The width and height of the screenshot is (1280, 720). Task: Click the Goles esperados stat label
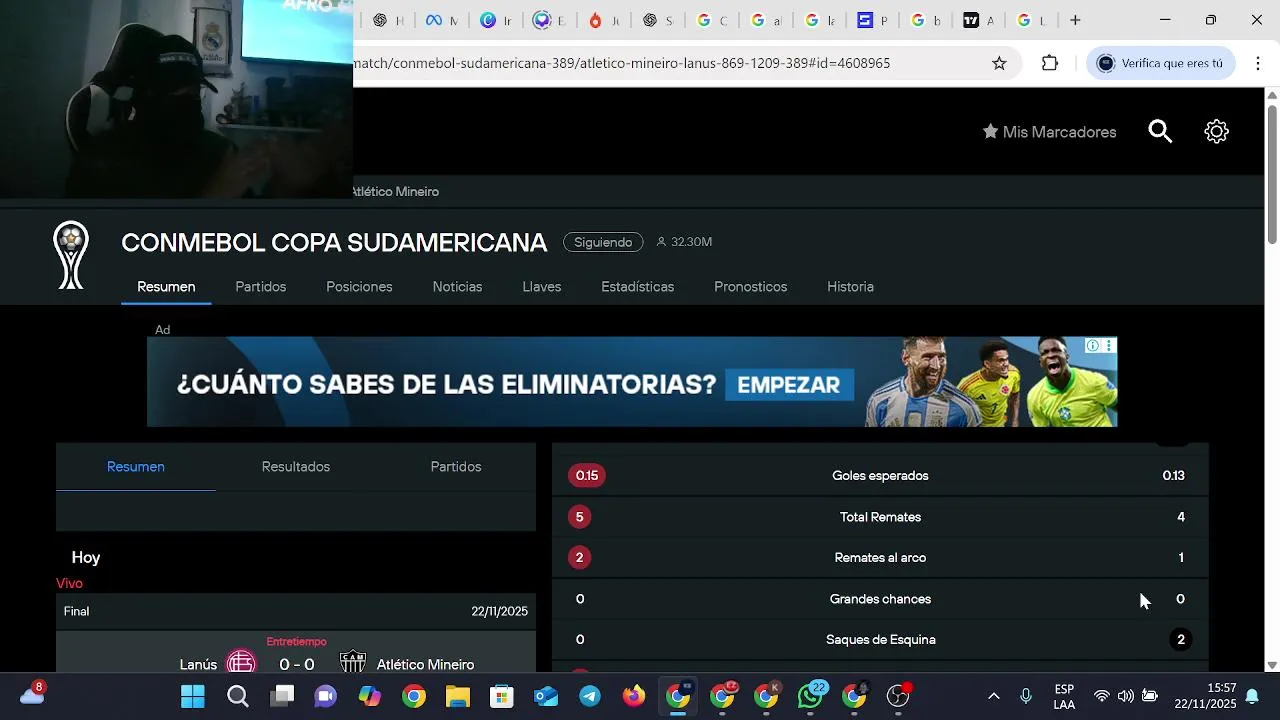coord(880,476)
